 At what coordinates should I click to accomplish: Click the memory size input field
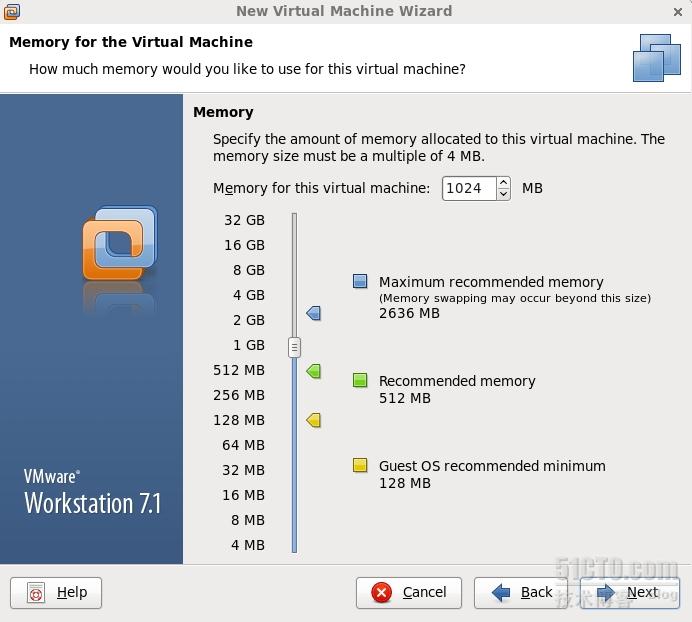[469, 188]
